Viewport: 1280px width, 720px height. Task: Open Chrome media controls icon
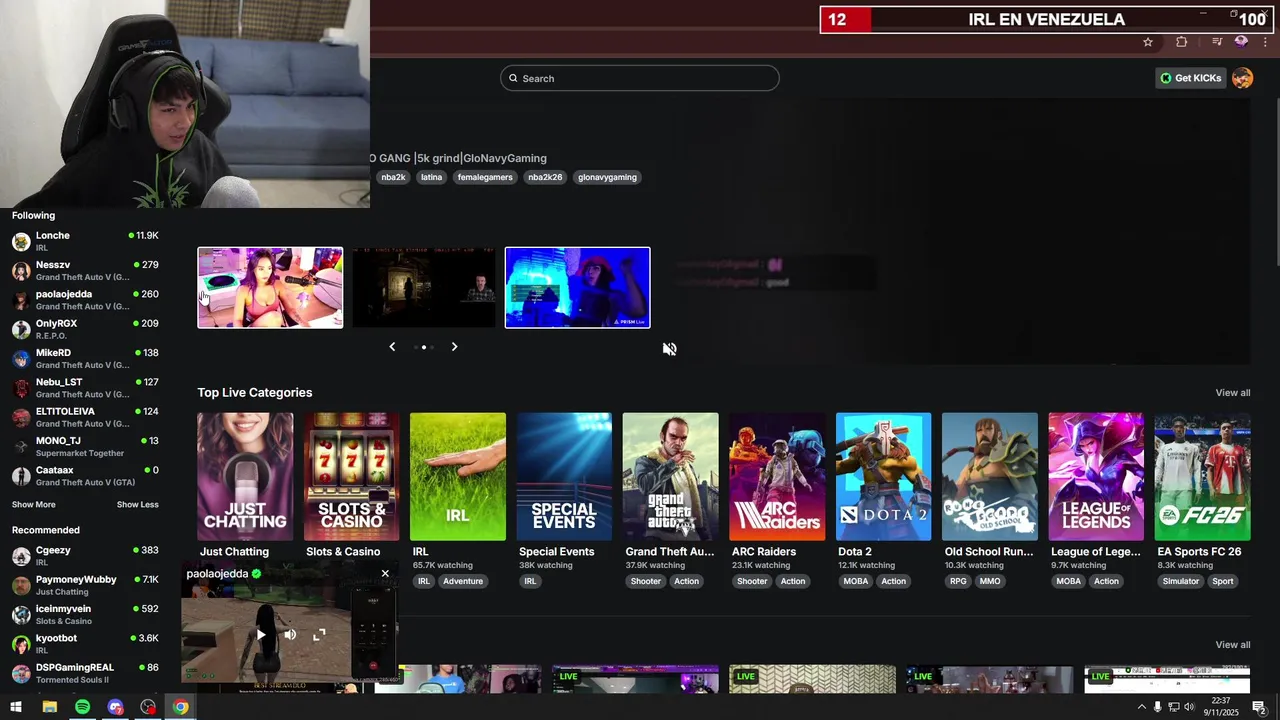(1217, 42)
